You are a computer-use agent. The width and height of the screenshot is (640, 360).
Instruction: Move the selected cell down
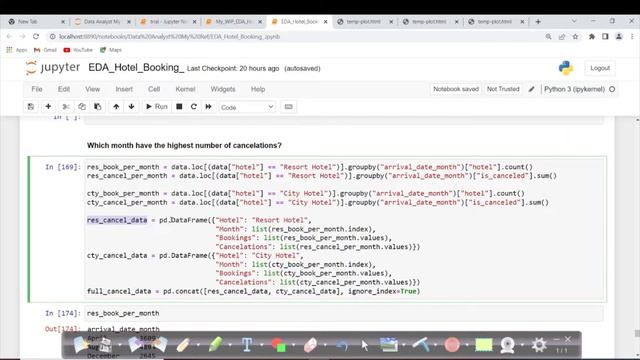pyautogui.click(x=131, y=107)
